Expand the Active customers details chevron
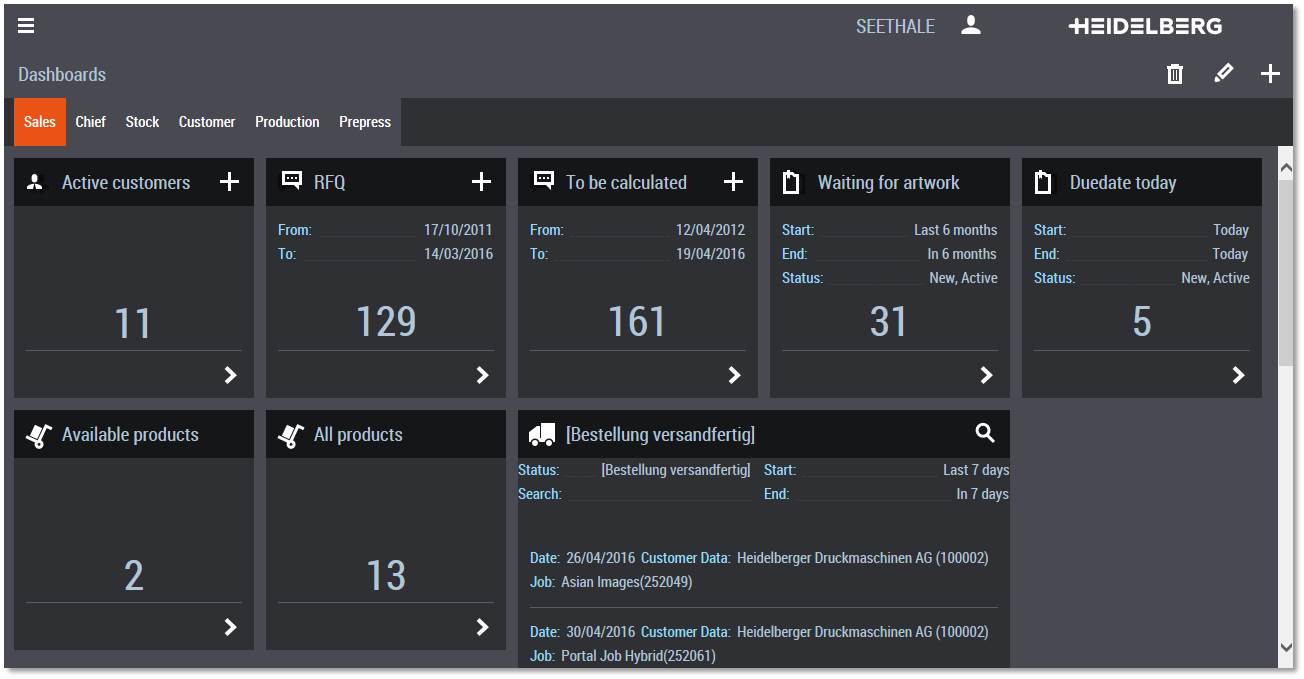1304x679 pixels. (x=230, y=376)
